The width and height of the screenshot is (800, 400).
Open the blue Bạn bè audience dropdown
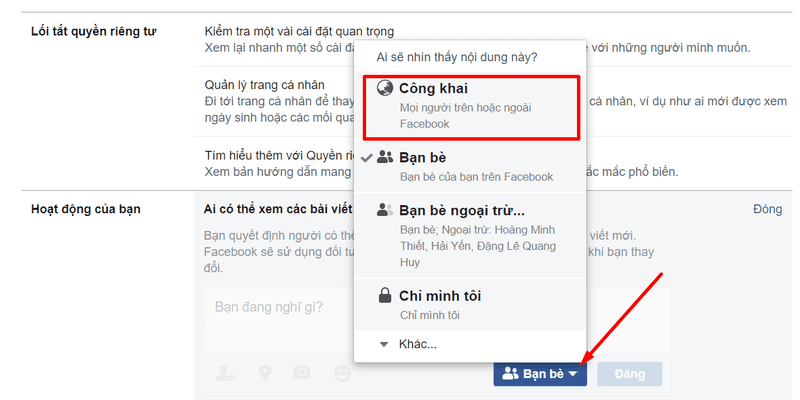click(x=540, y=374)
